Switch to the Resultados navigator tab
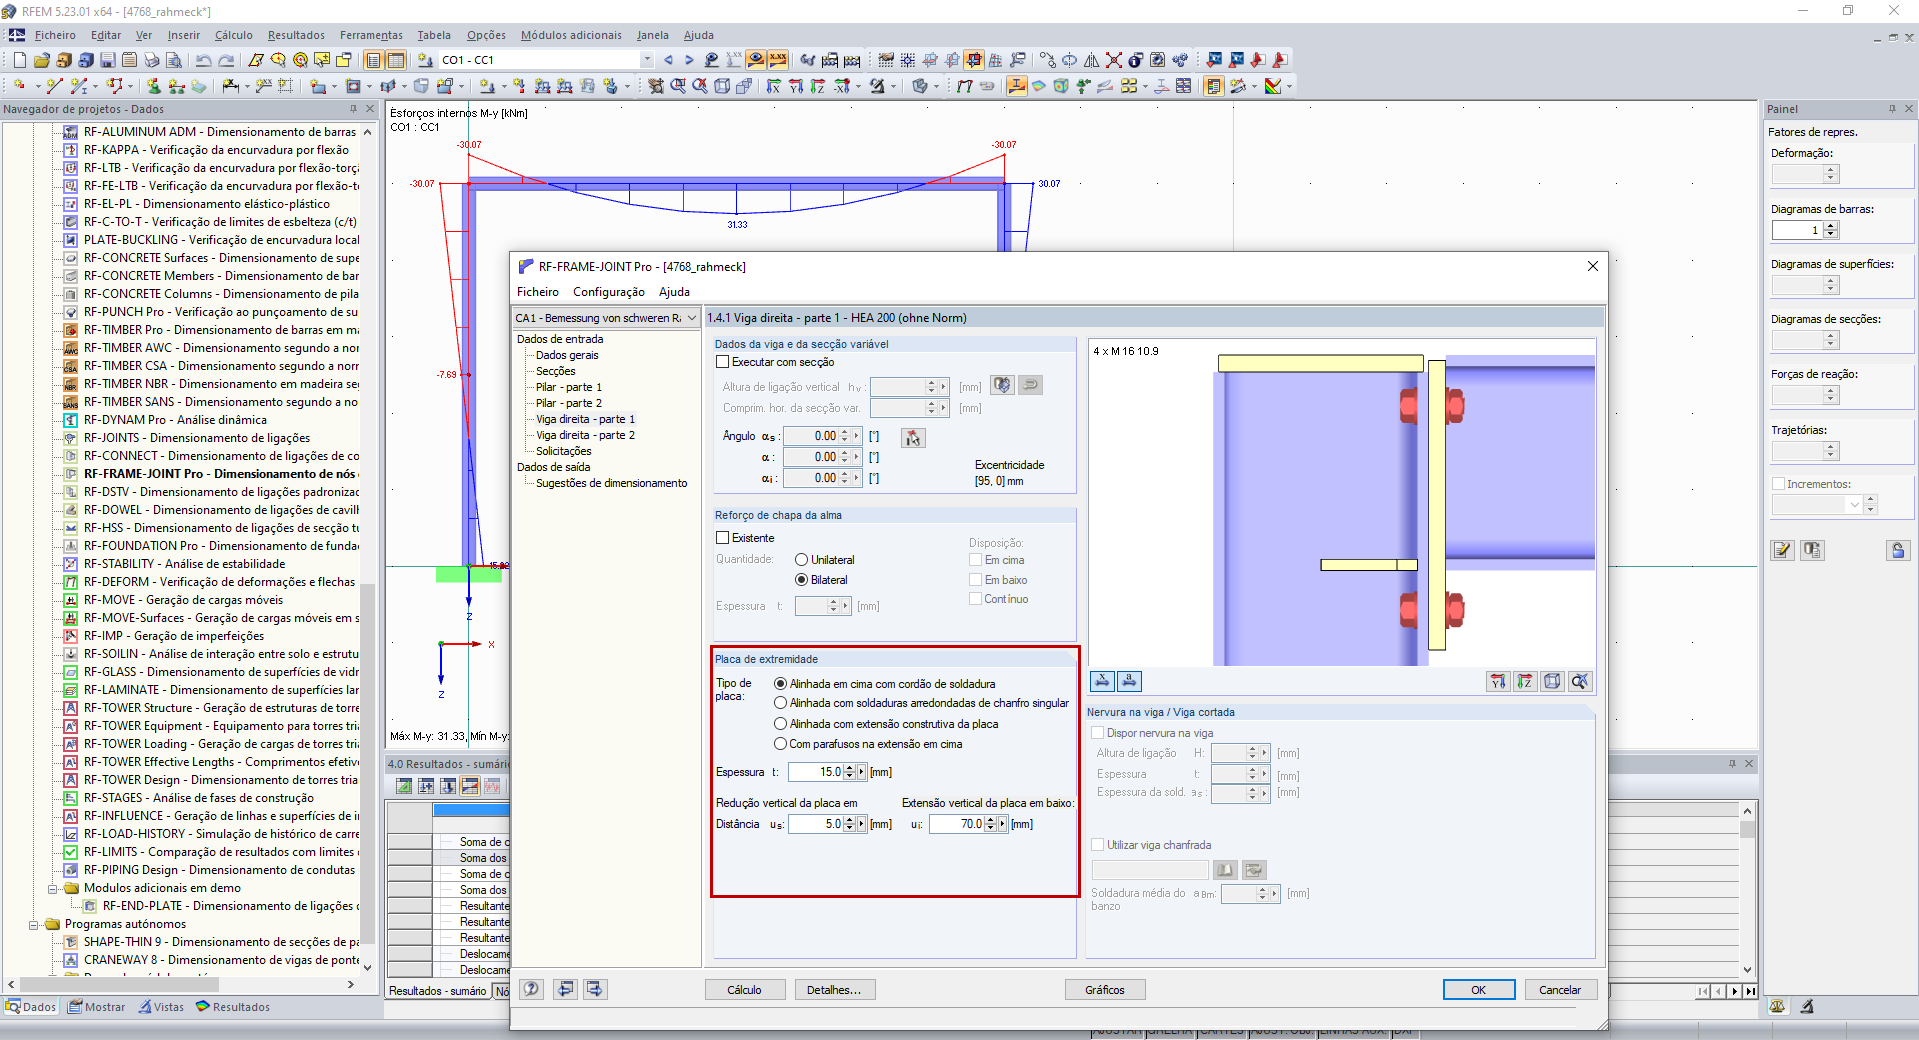This screenshot has height=1040, width=1919. tap(233, 1007)
